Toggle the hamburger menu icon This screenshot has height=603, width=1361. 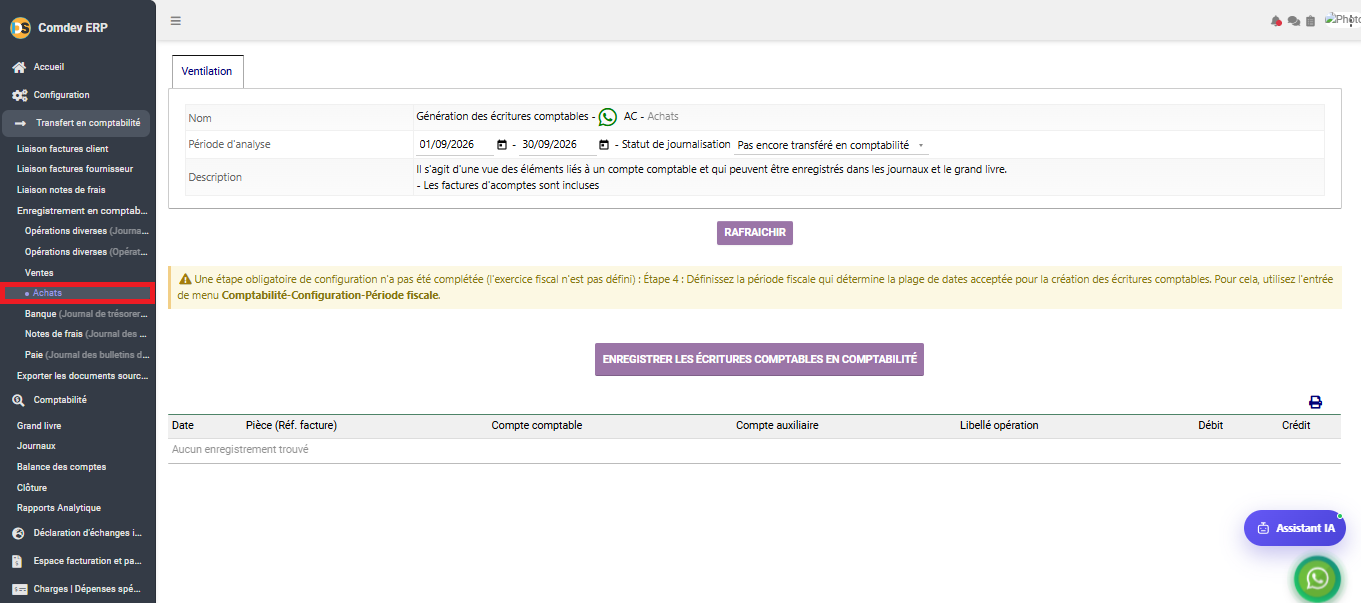pos(176,20)
